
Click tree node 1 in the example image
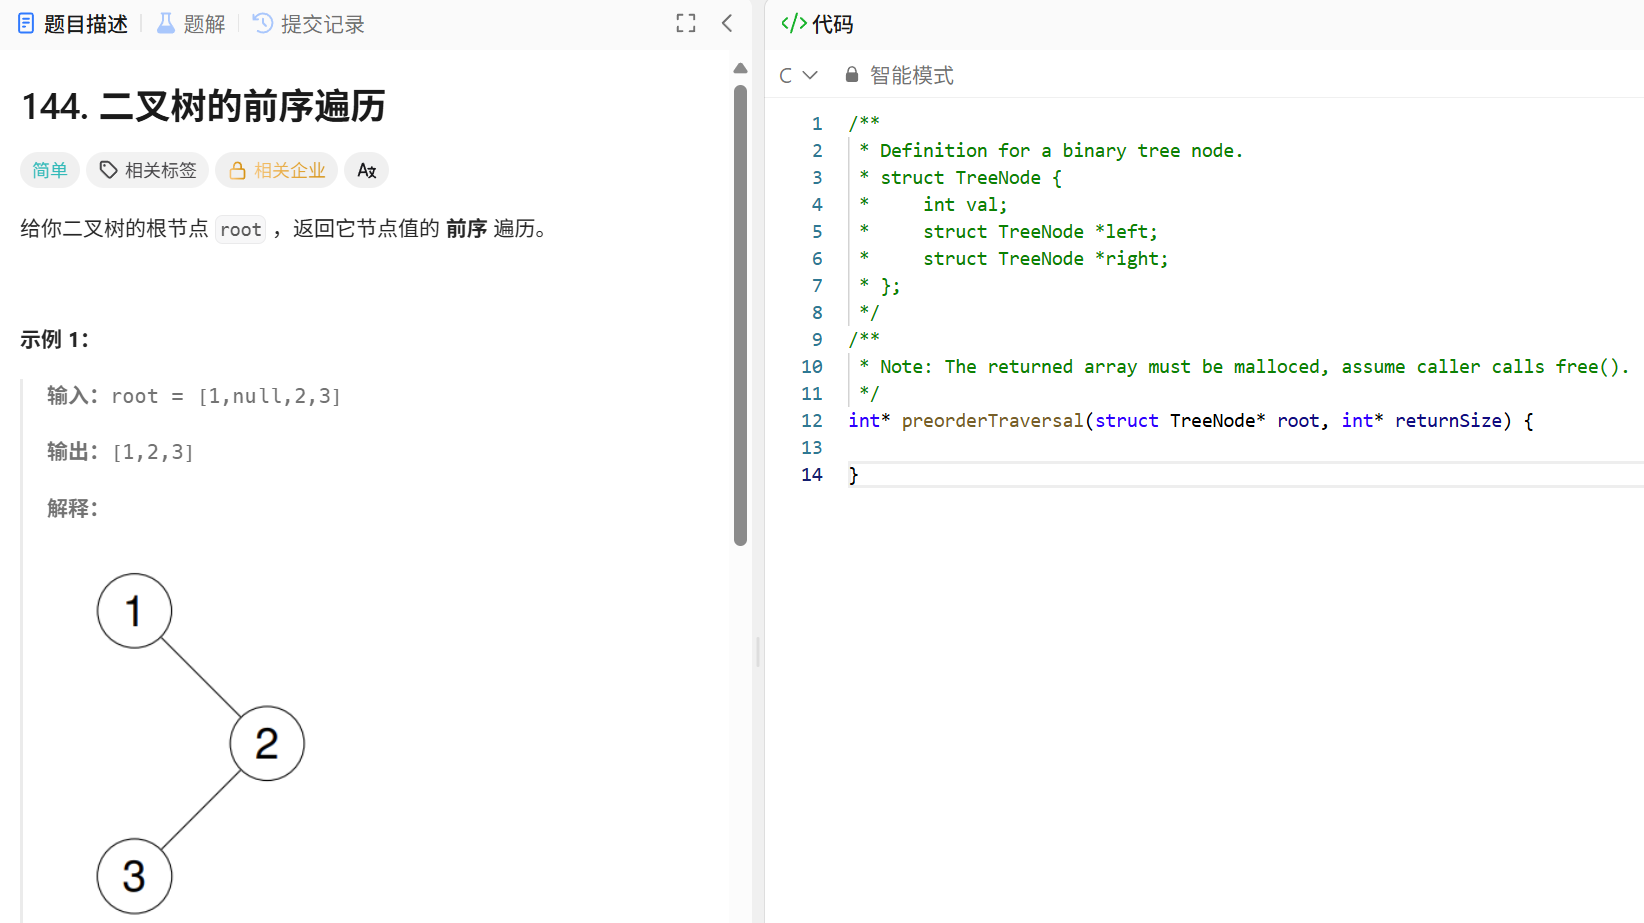[134, 611]
